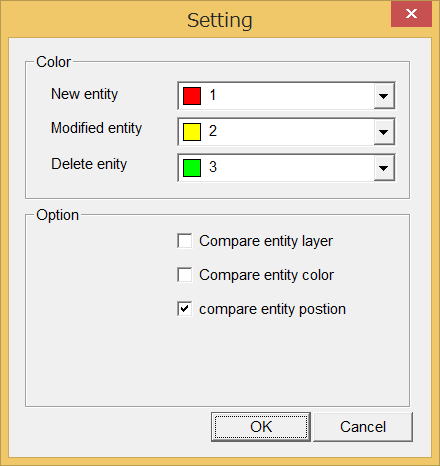
Task: Click the color index value 1 field
Action: coord(276,96)
